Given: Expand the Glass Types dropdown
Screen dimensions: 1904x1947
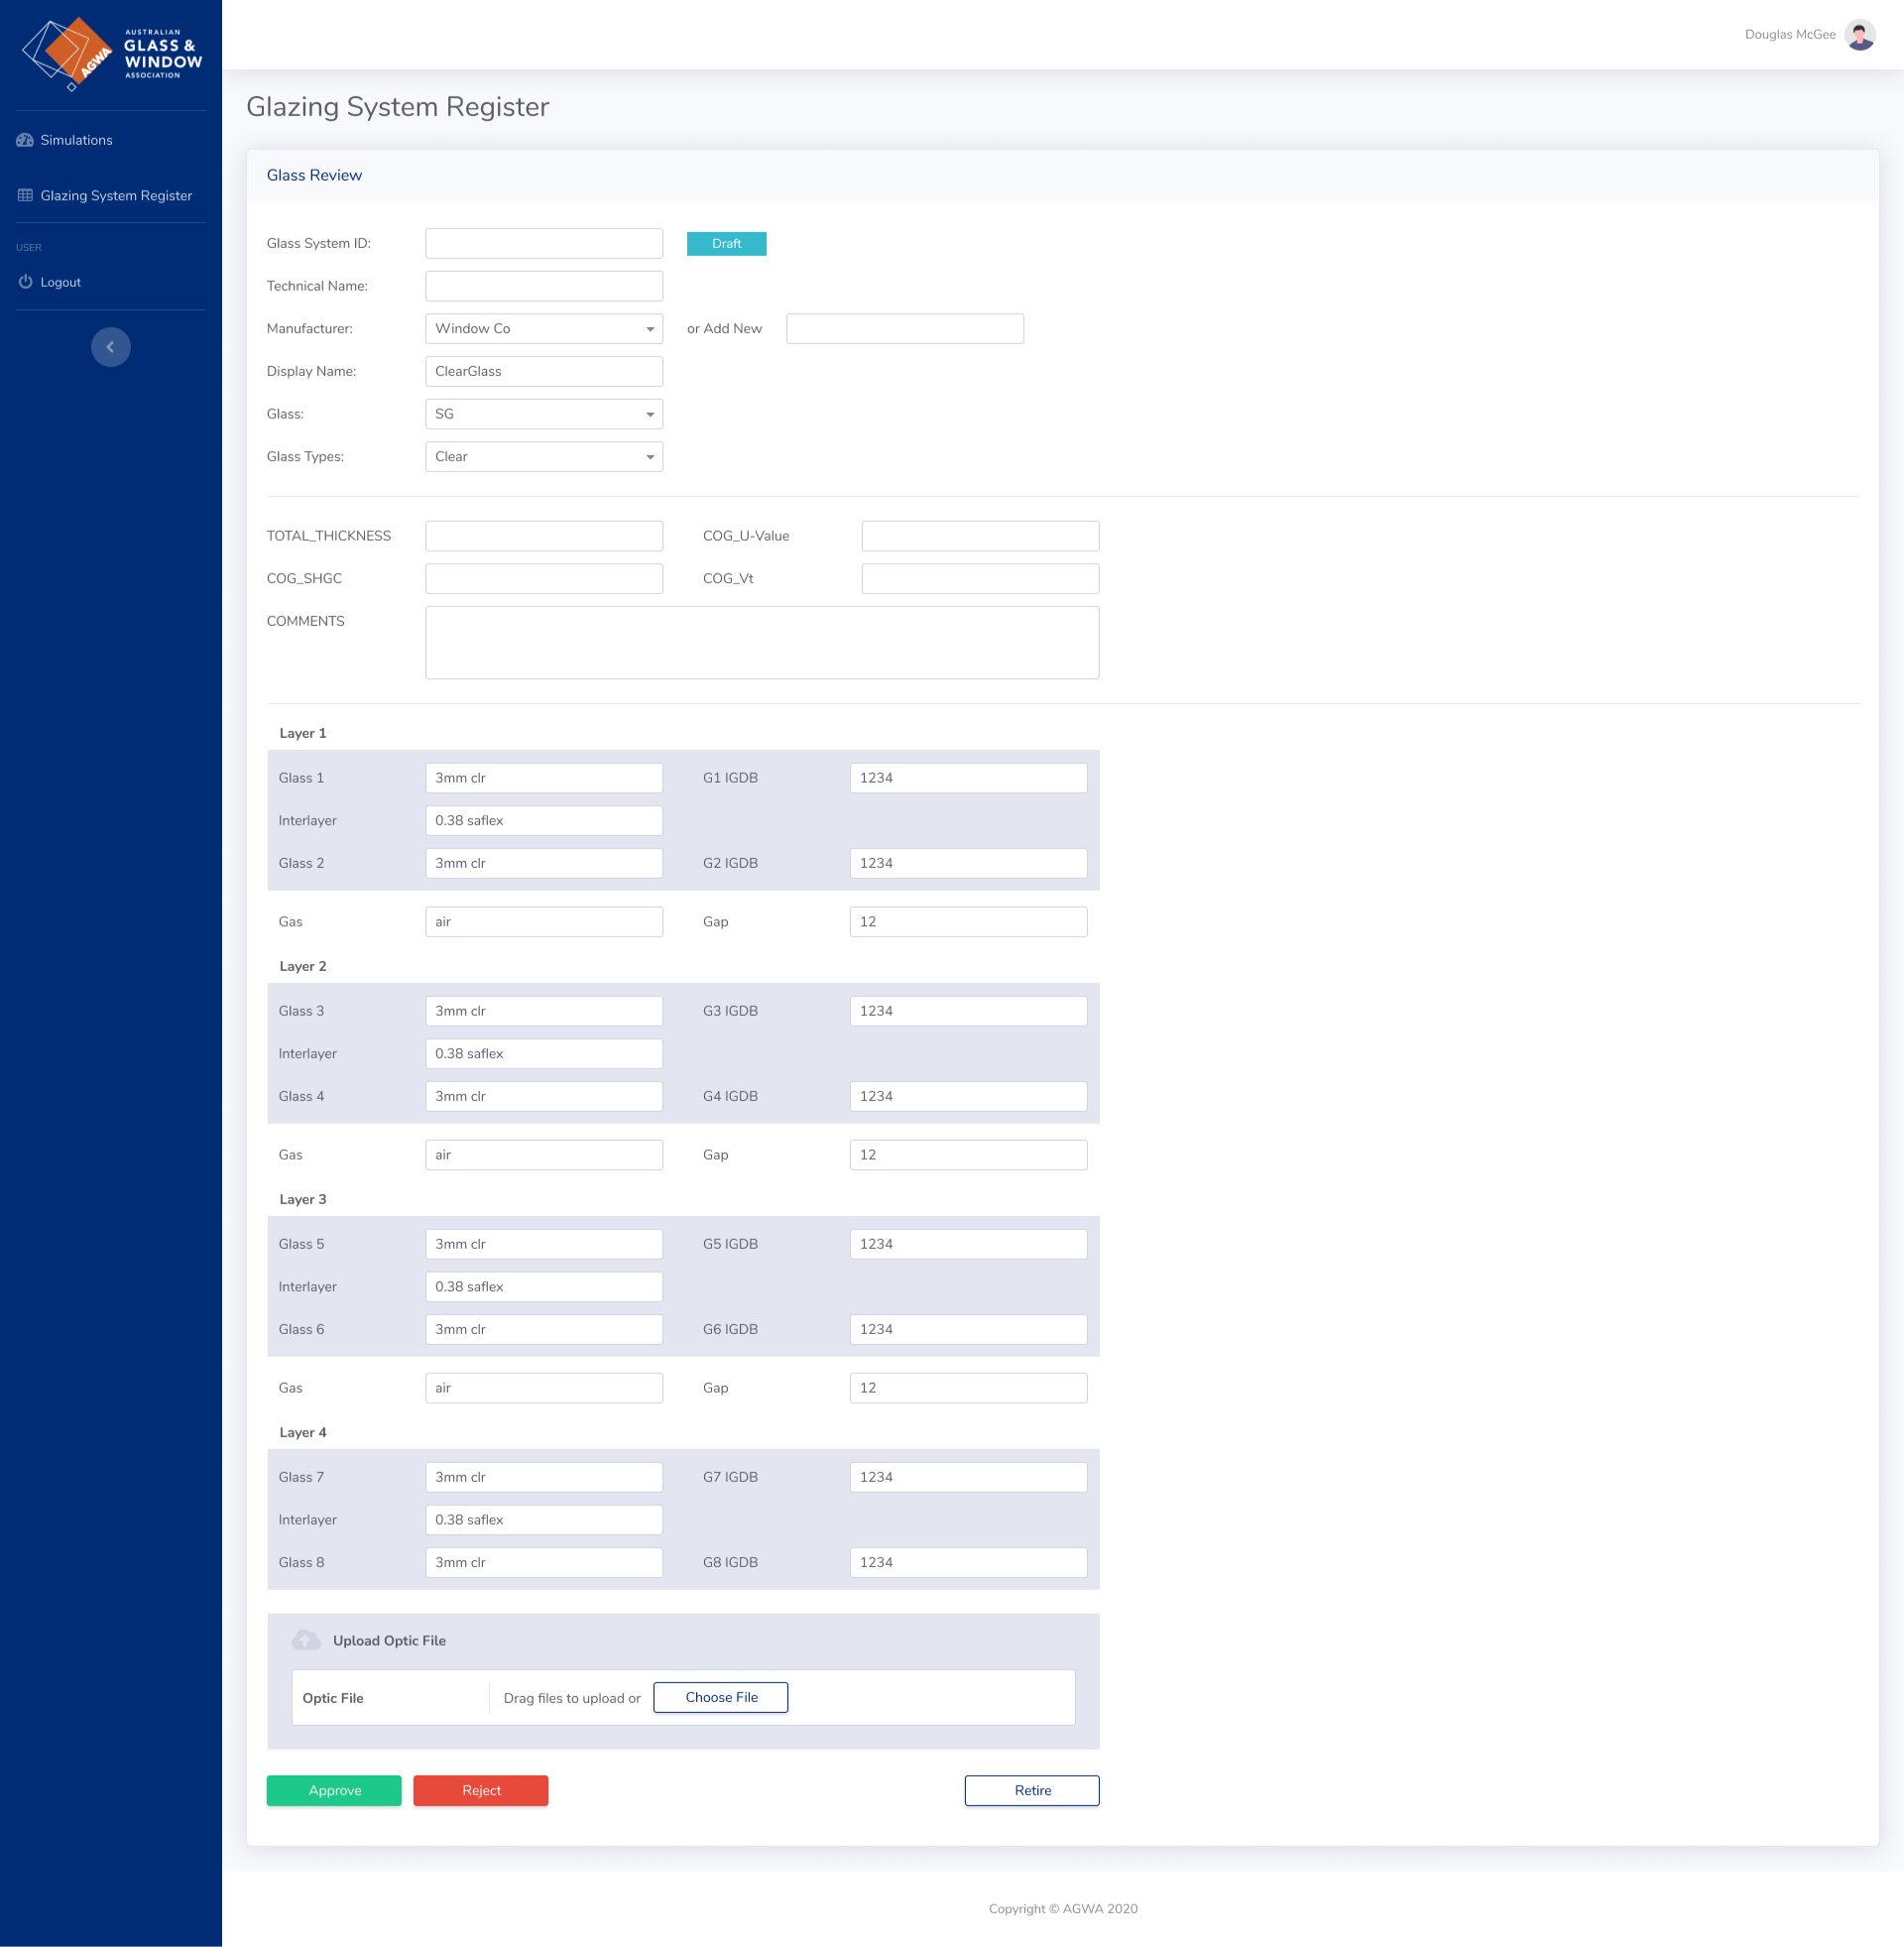Looking at the screenshot, I should coord(543,457).
